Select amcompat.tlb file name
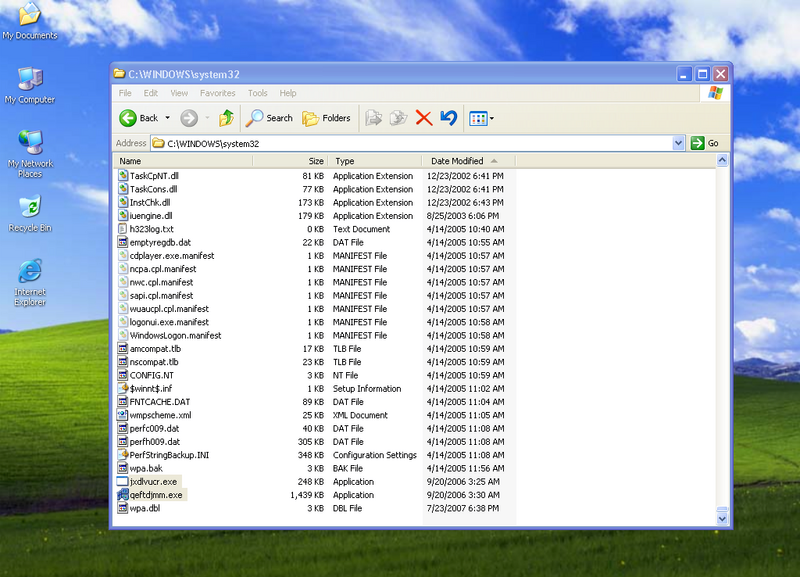The height and width of the screenshot is (577, 800). [x=155, y=348]
